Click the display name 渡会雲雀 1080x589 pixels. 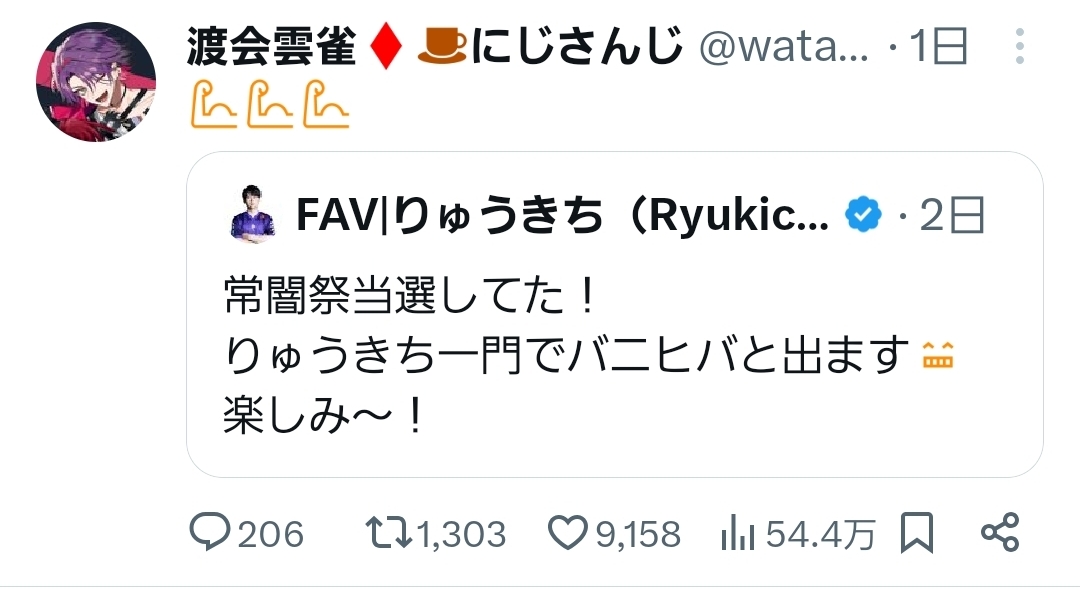pyautogui.click(x=271, y=47)
